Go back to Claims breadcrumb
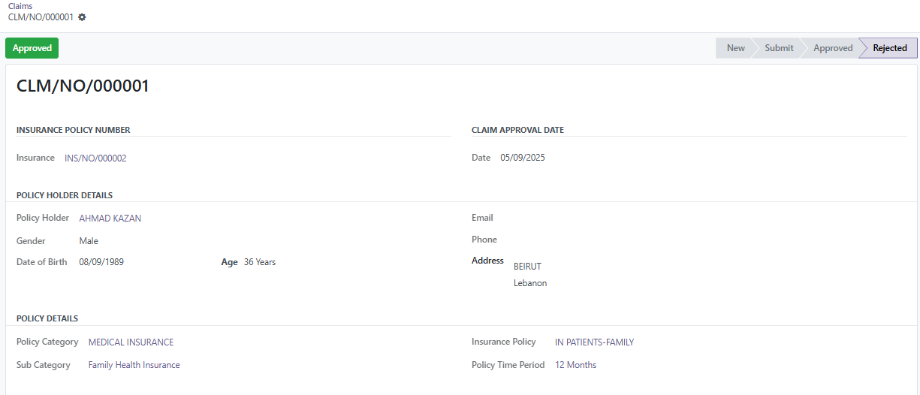 20,6
